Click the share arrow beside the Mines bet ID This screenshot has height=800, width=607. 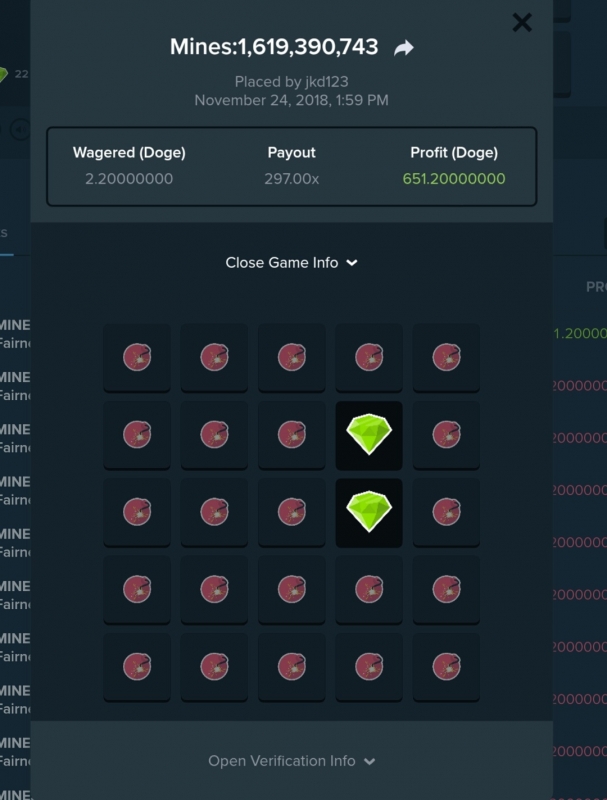coord(403,48)
